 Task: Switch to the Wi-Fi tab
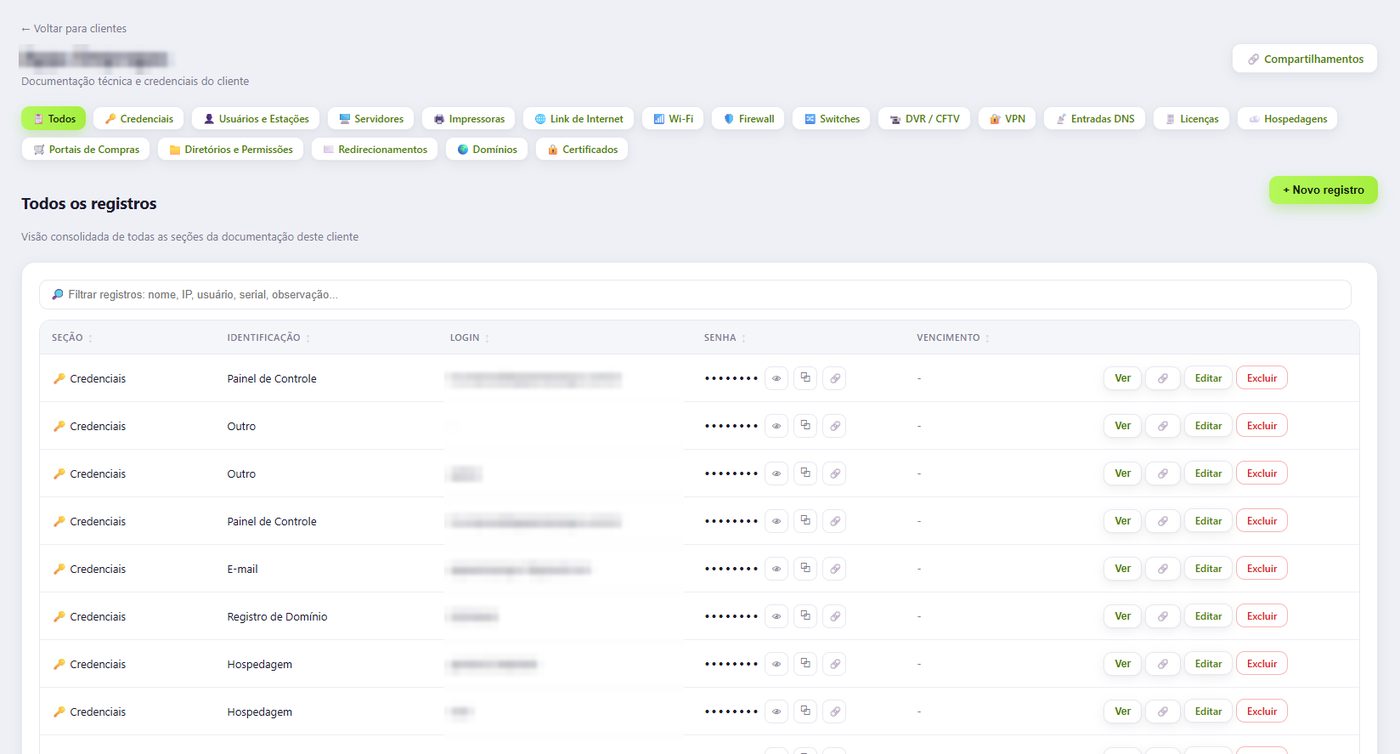click(x=673, y=119)
